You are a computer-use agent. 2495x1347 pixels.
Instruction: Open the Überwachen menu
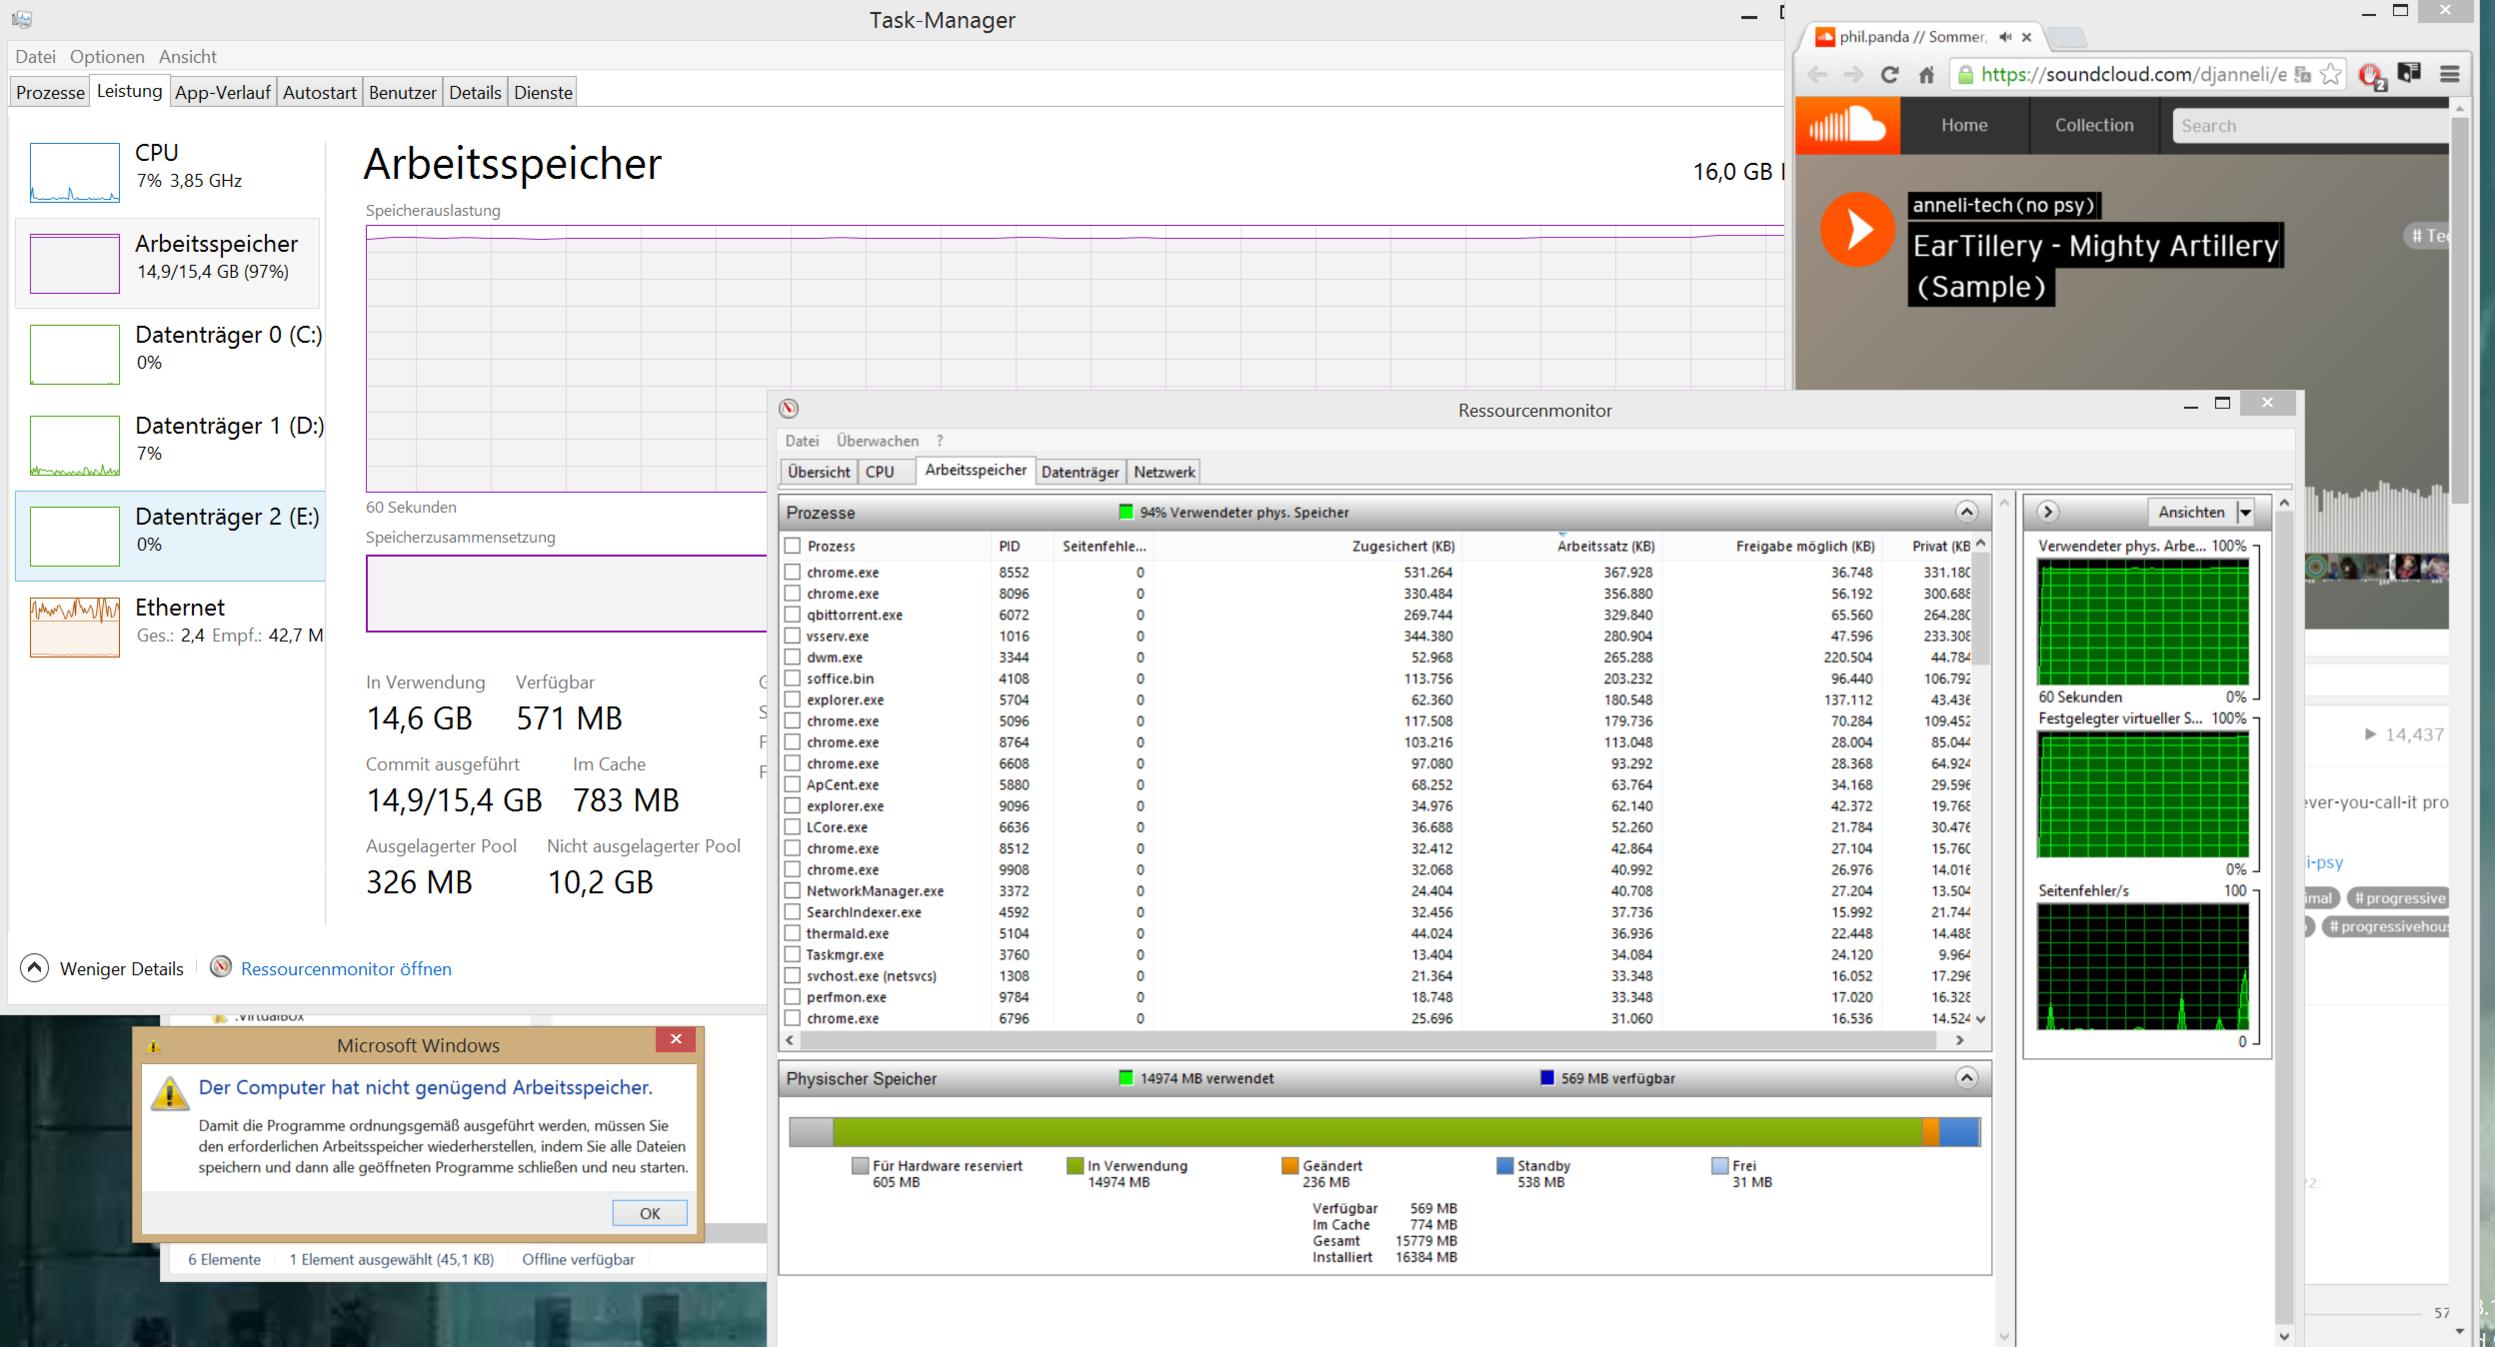[877, 441]
